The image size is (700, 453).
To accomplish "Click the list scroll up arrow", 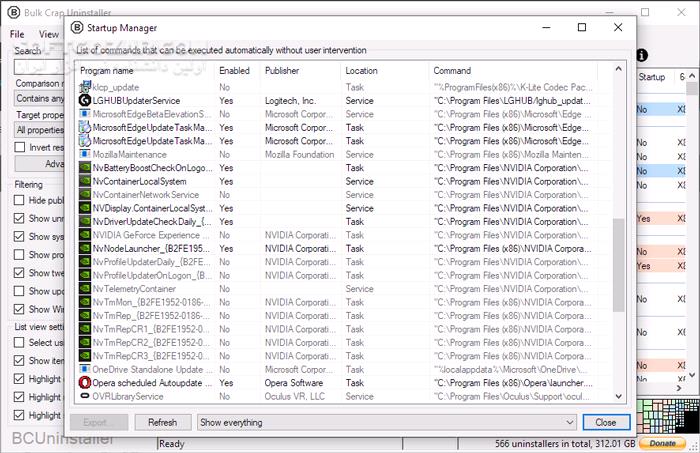I will point(618,69).
